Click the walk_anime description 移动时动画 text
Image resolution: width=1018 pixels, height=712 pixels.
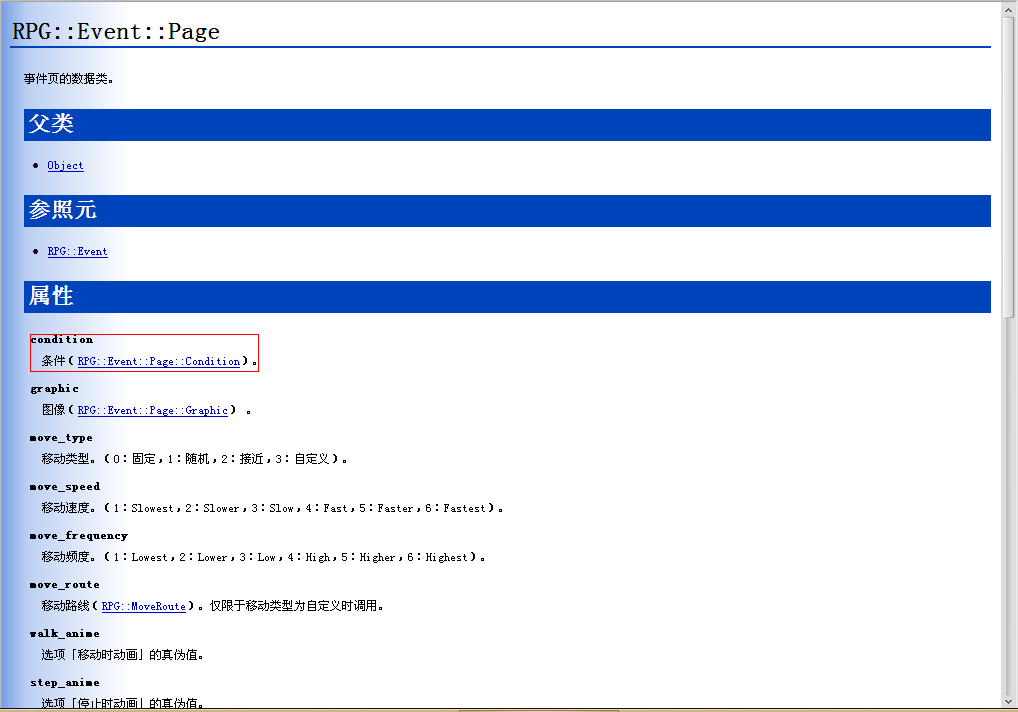point(123,655)
